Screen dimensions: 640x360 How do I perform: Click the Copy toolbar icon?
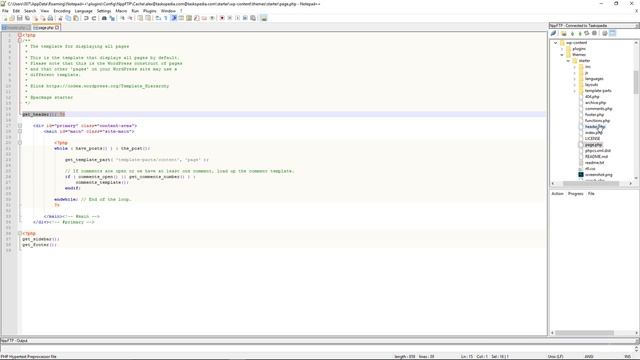(68, 18)
